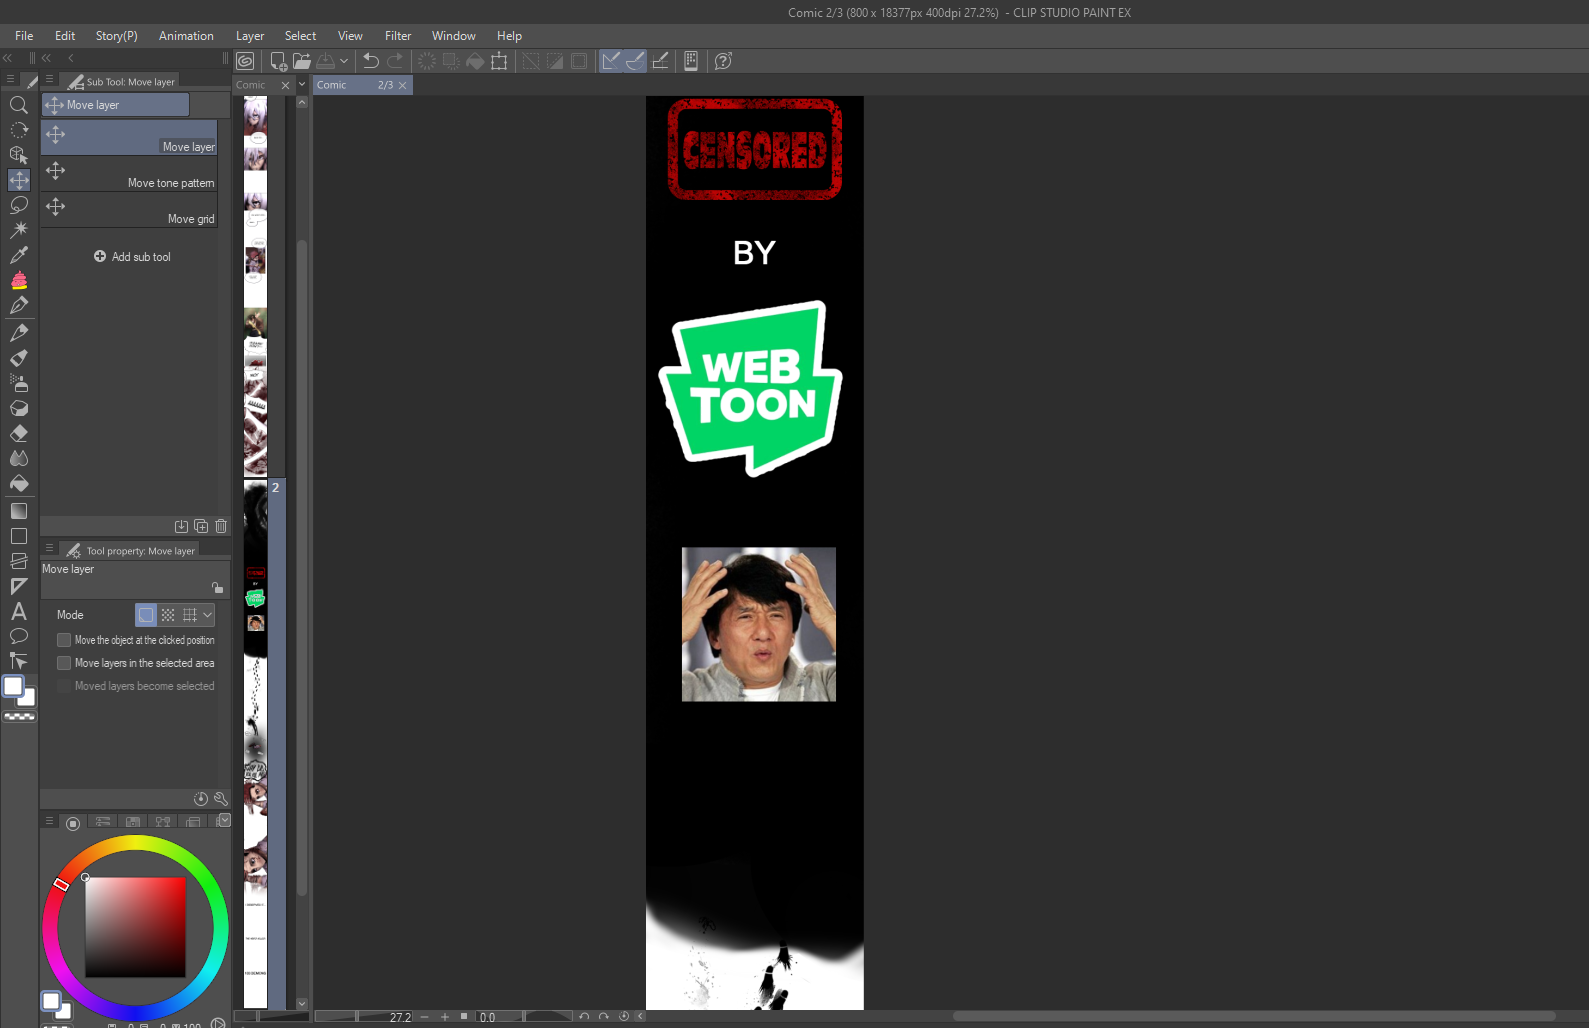
Task: Open the Save dropdown arrow in command bar
Action: click(x=344, y=61)
